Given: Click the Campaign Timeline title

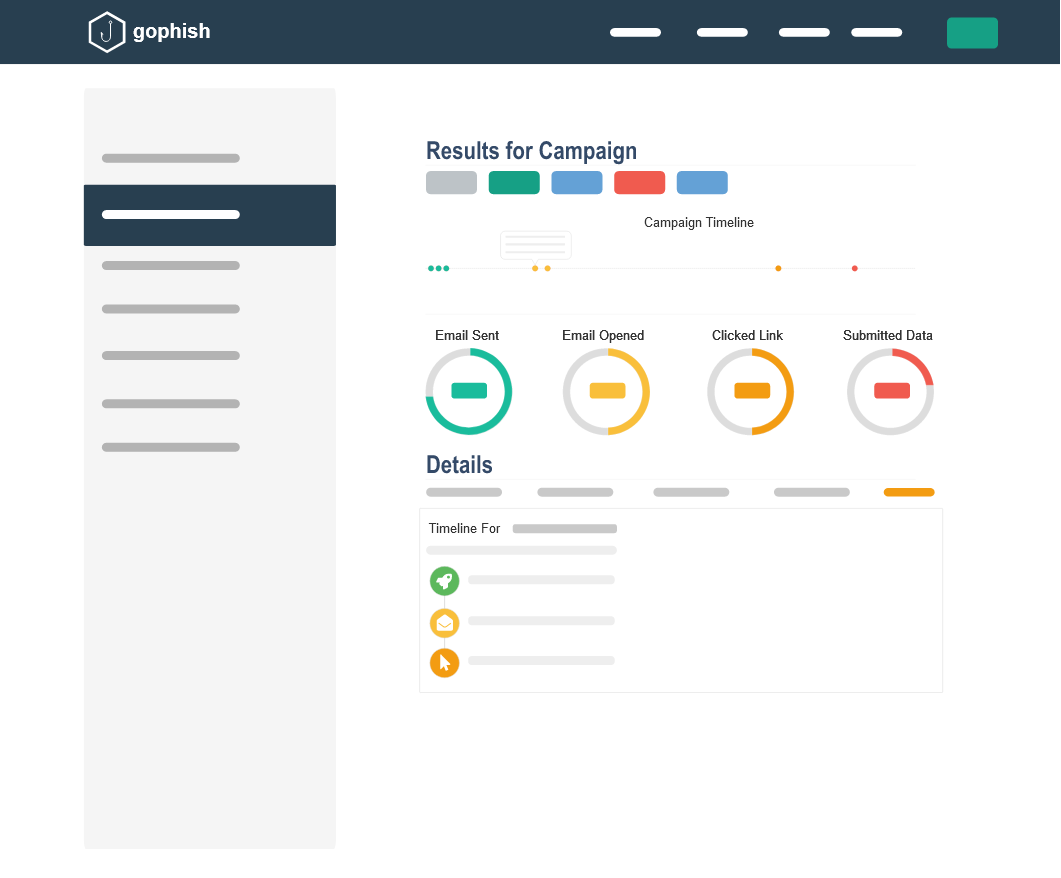Looking at the screenshot, I should 698,223.
